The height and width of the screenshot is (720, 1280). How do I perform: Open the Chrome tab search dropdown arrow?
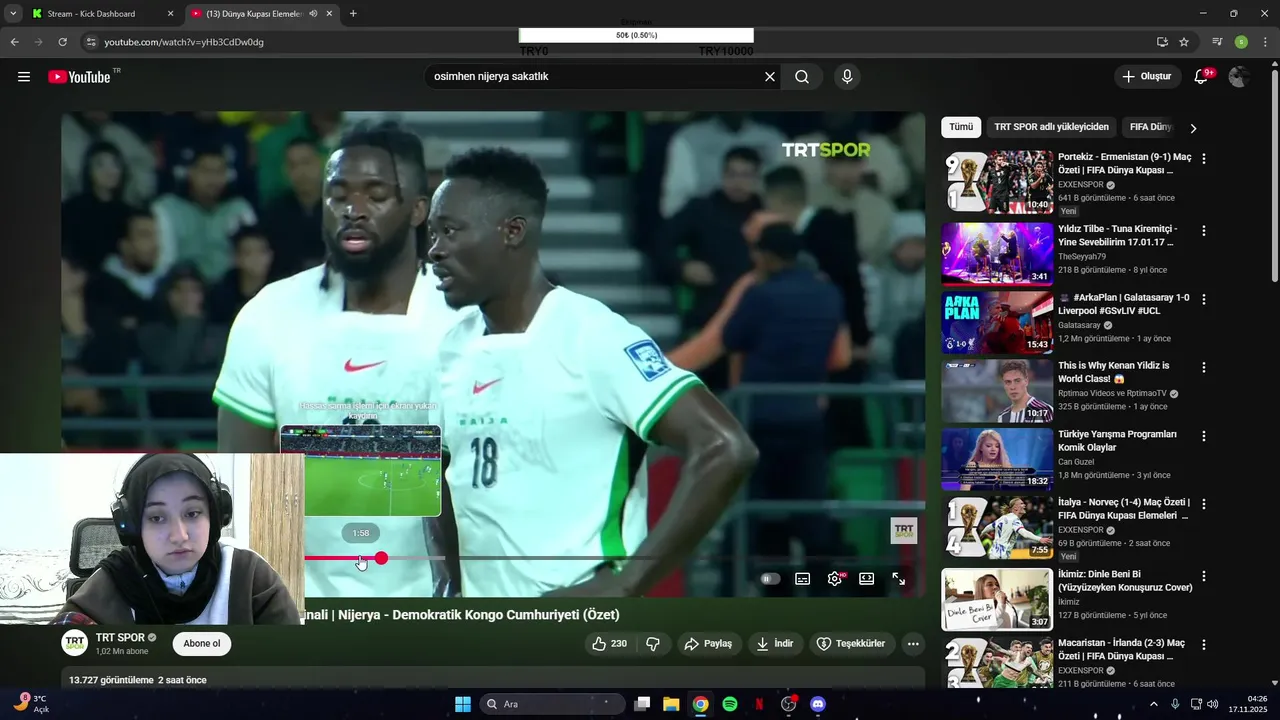coord(13,14)
